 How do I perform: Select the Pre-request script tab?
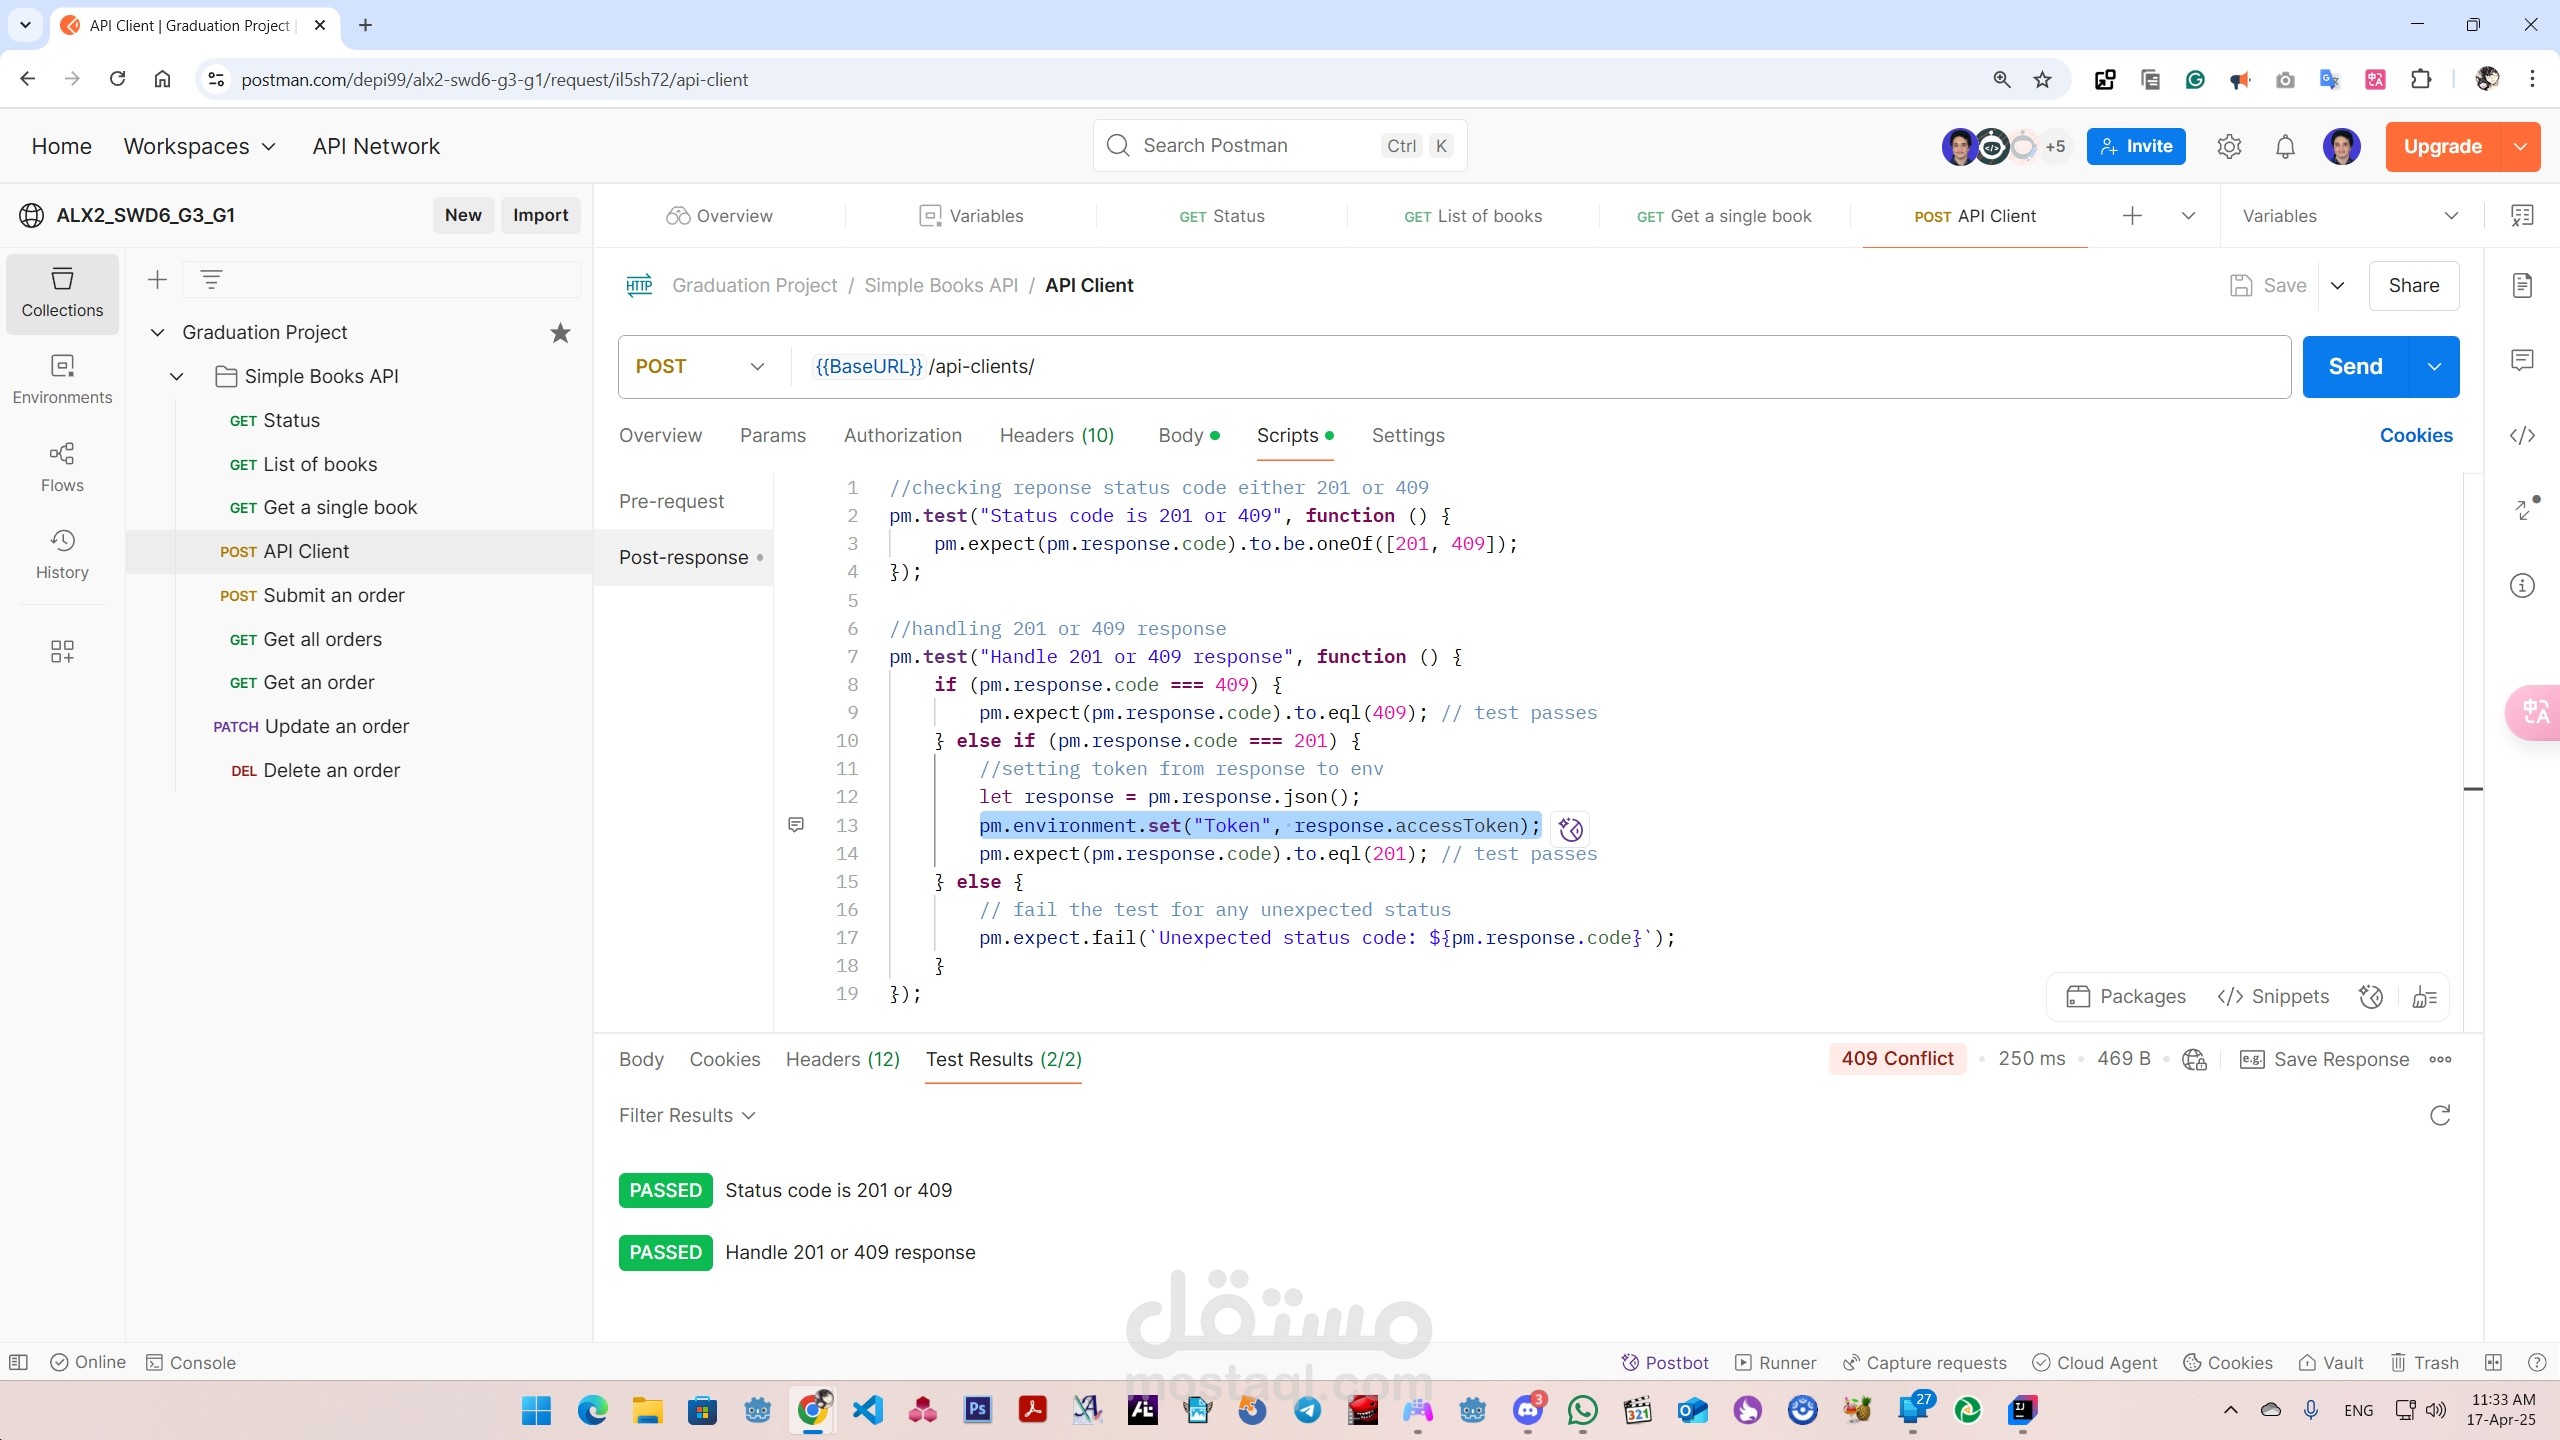coord(671,501)
